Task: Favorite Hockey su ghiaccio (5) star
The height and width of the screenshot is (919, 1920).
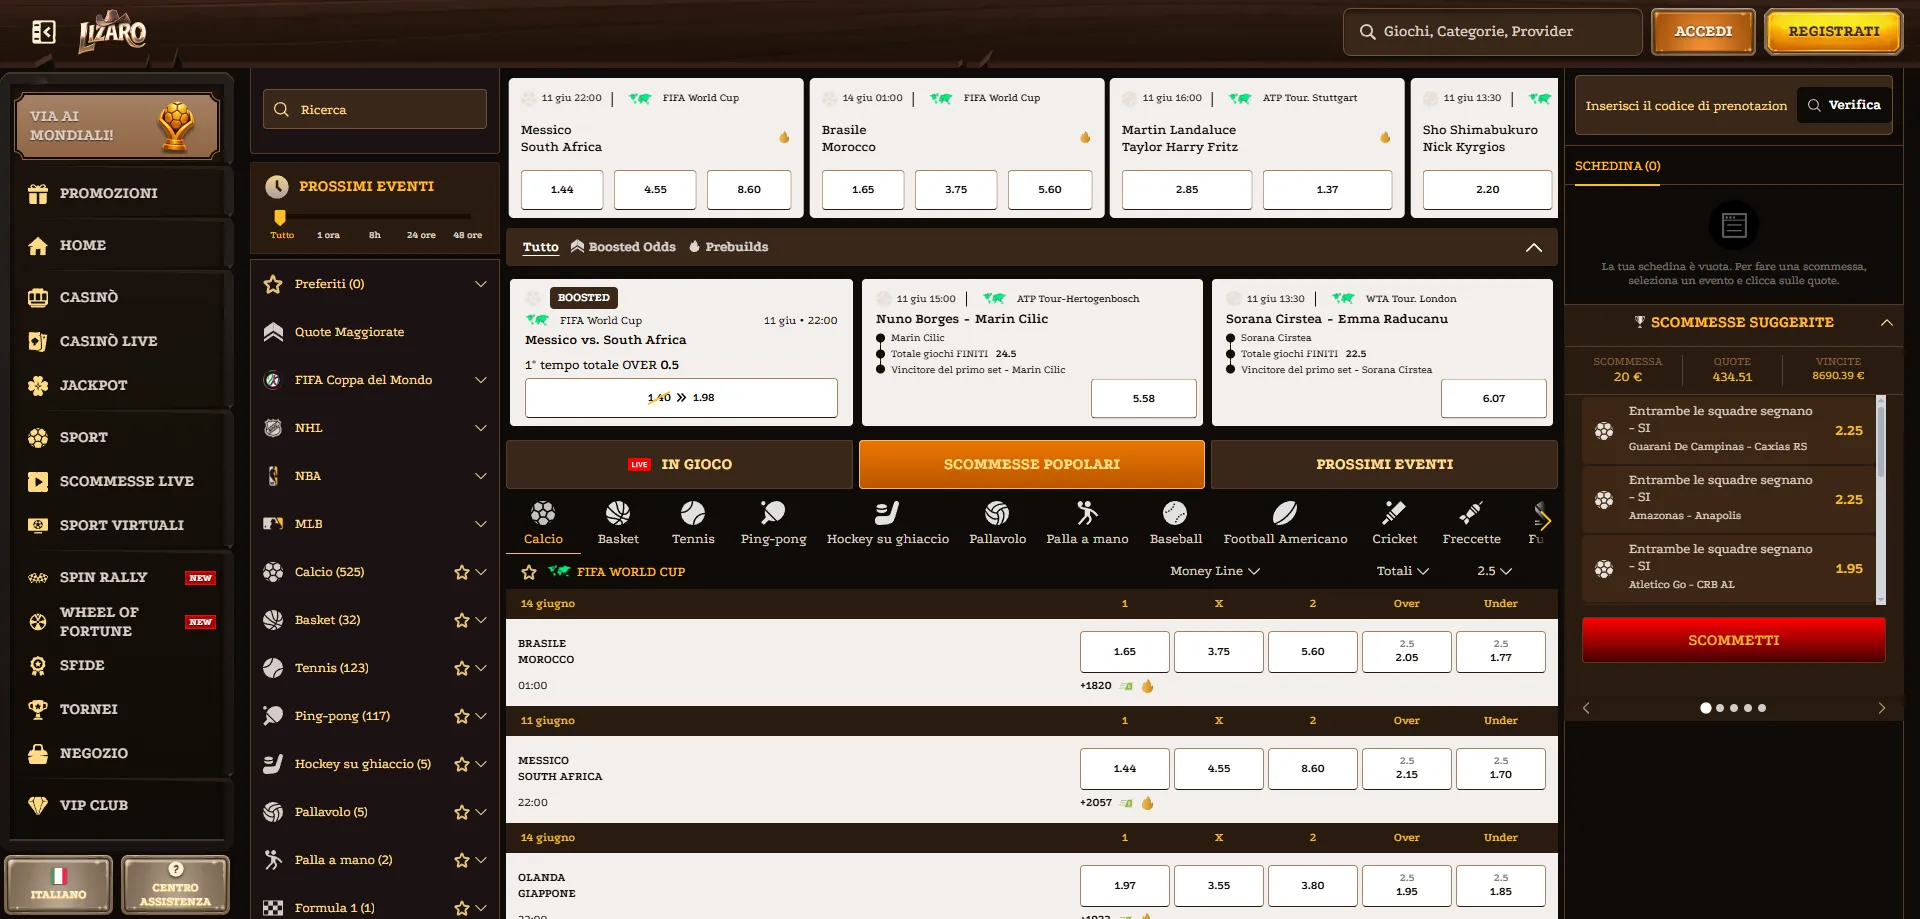Action: click(461, 764)
